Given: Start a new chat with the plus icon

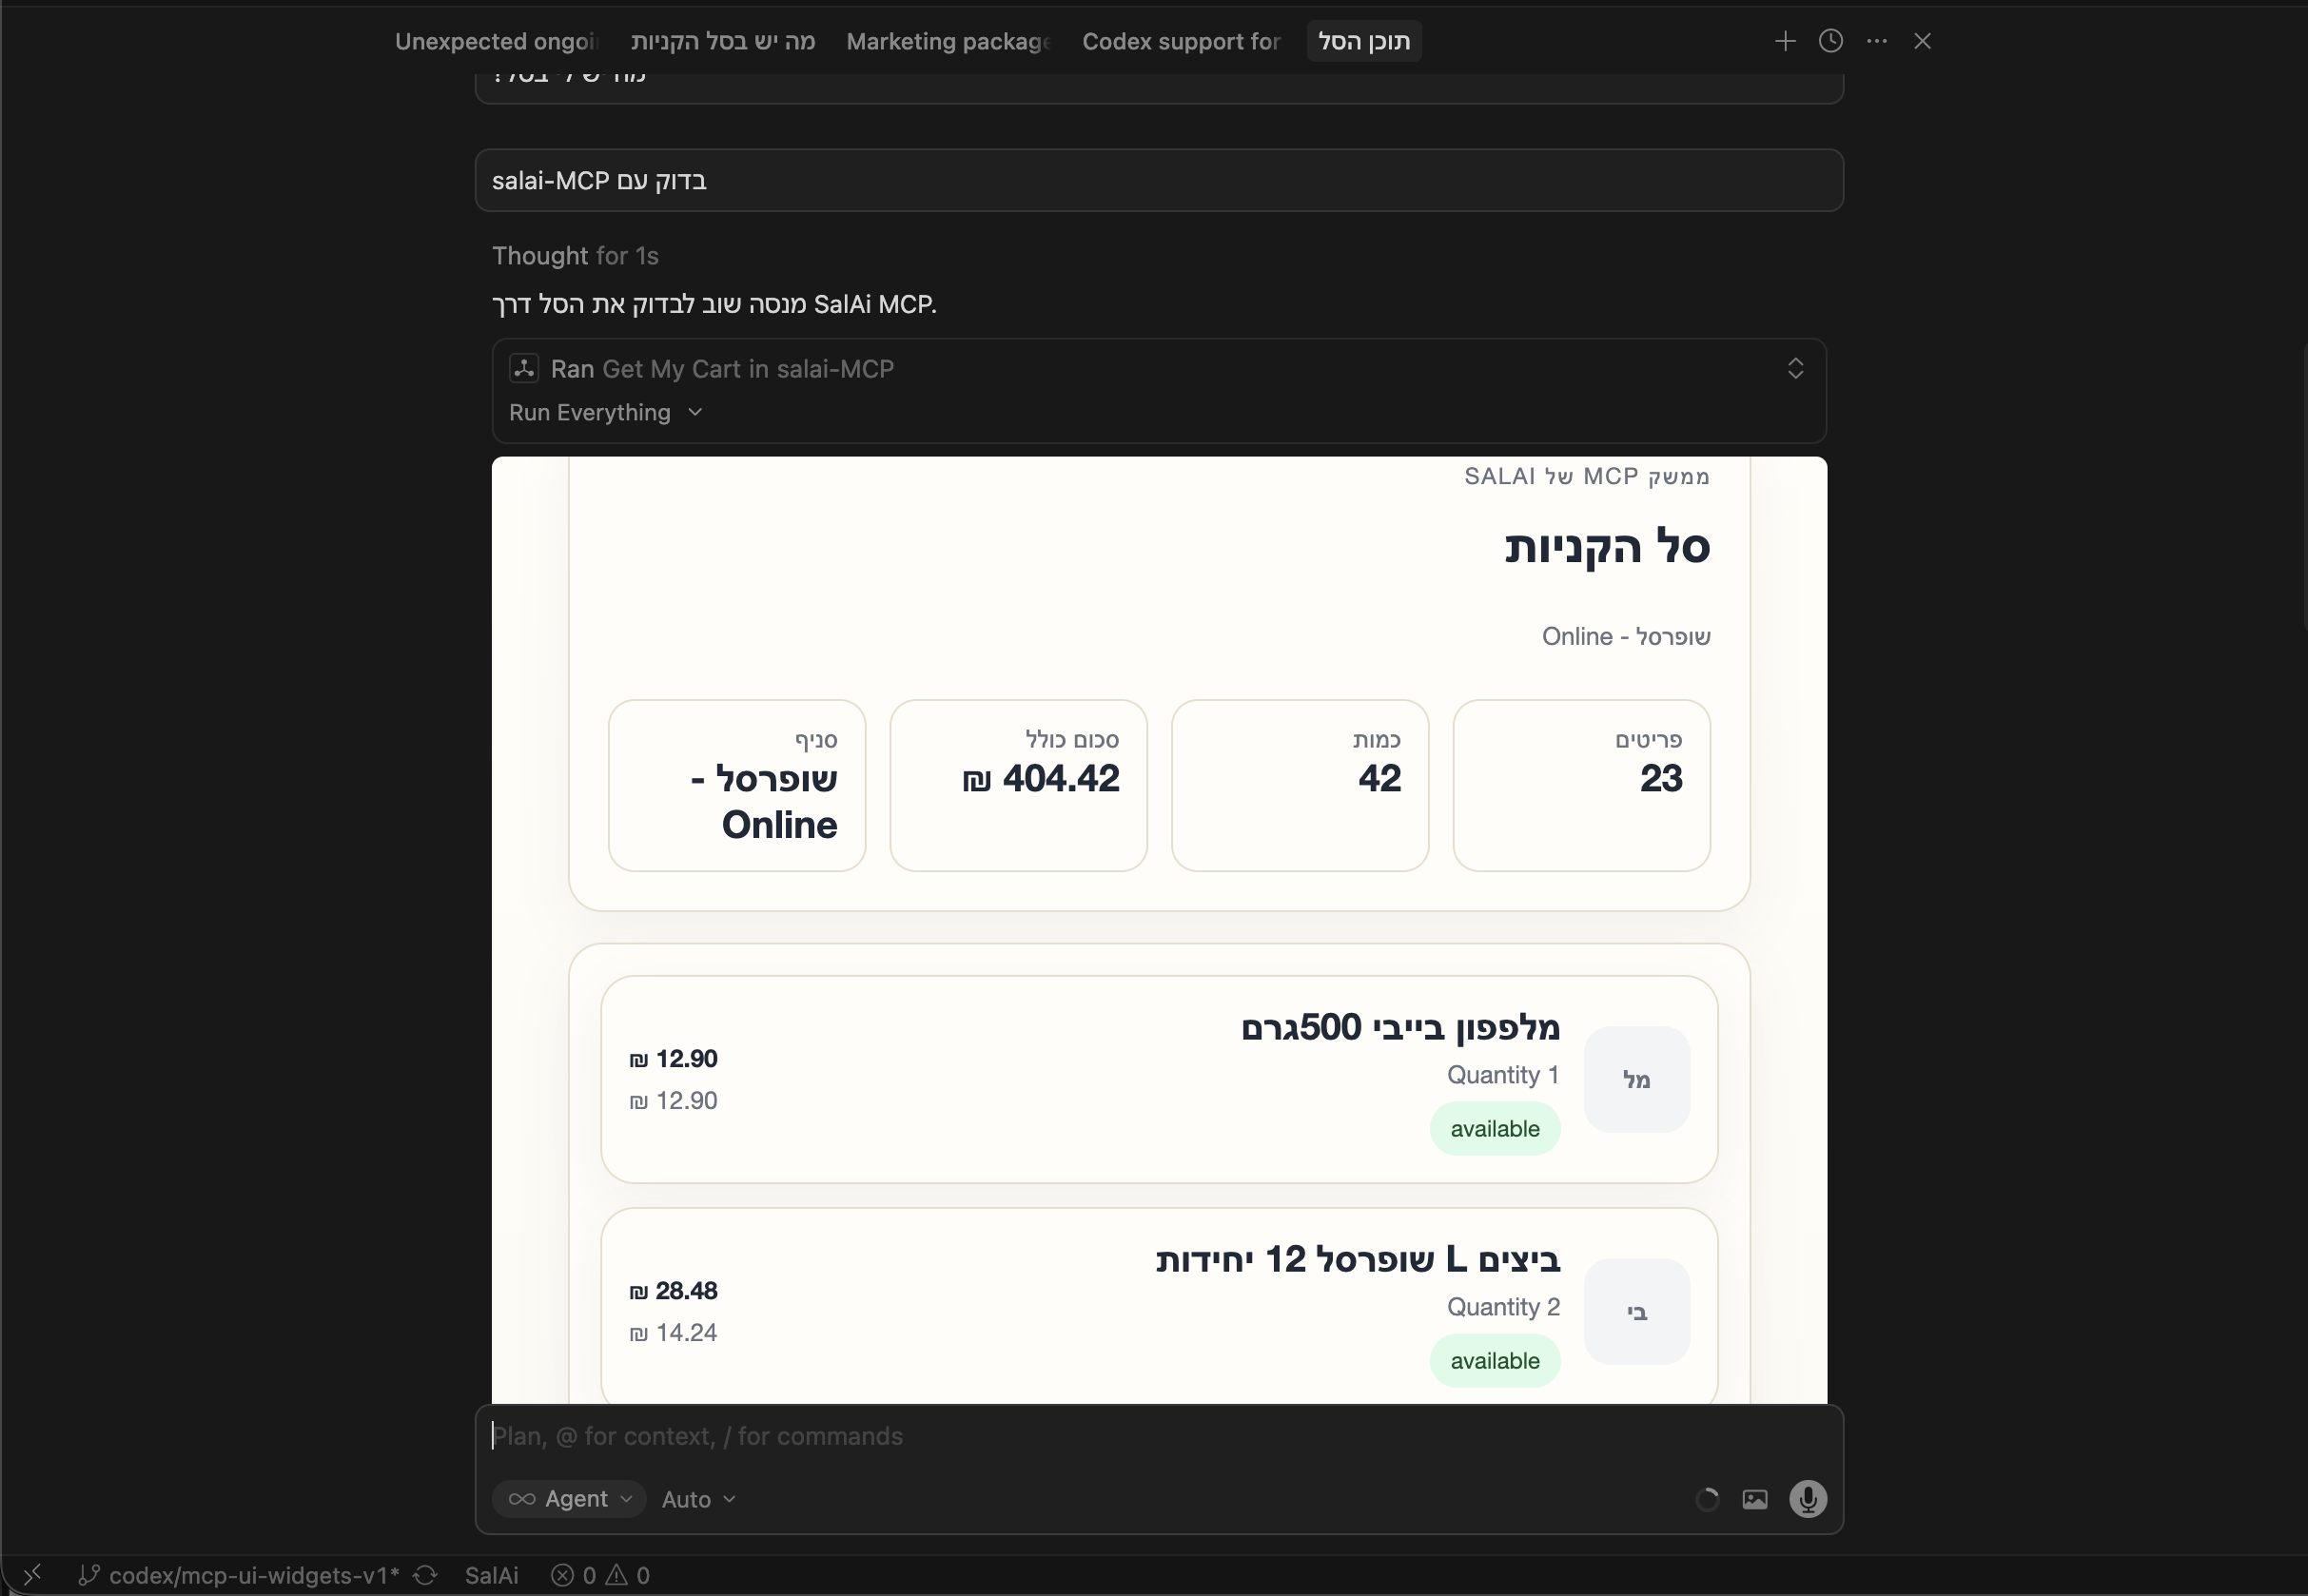Looking at the screenshot, I should tap(1784, 41).
